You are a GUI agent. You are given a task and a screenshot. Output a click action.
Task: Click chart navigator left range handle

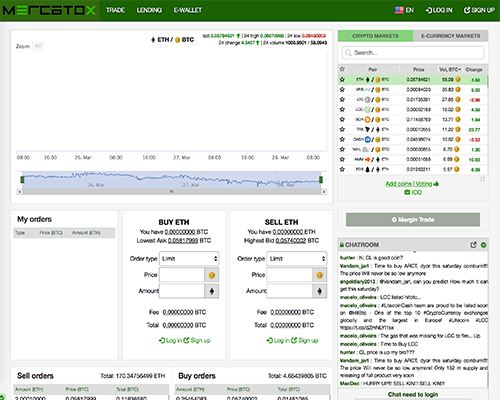(x=22, y=180)
